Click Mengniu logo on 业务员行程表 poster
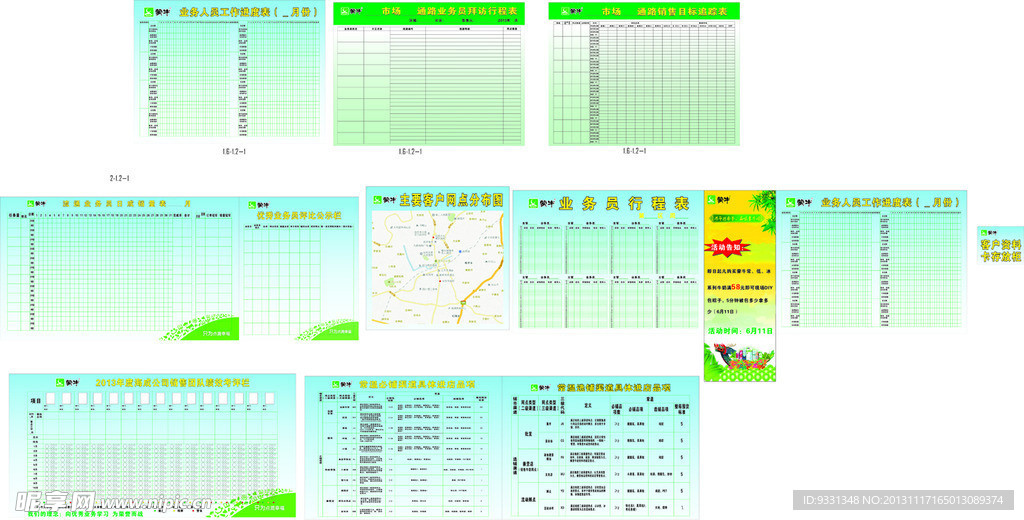The height and width of the screenshot is (520, 1024). click(x=540, y=204)
